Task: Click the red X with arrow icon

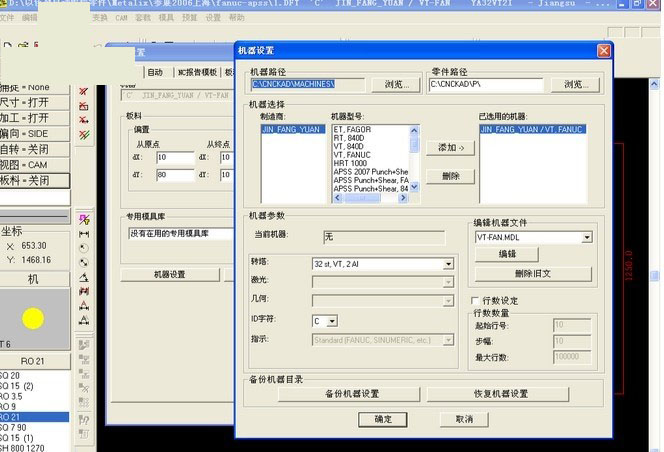Action: point(84,120)
